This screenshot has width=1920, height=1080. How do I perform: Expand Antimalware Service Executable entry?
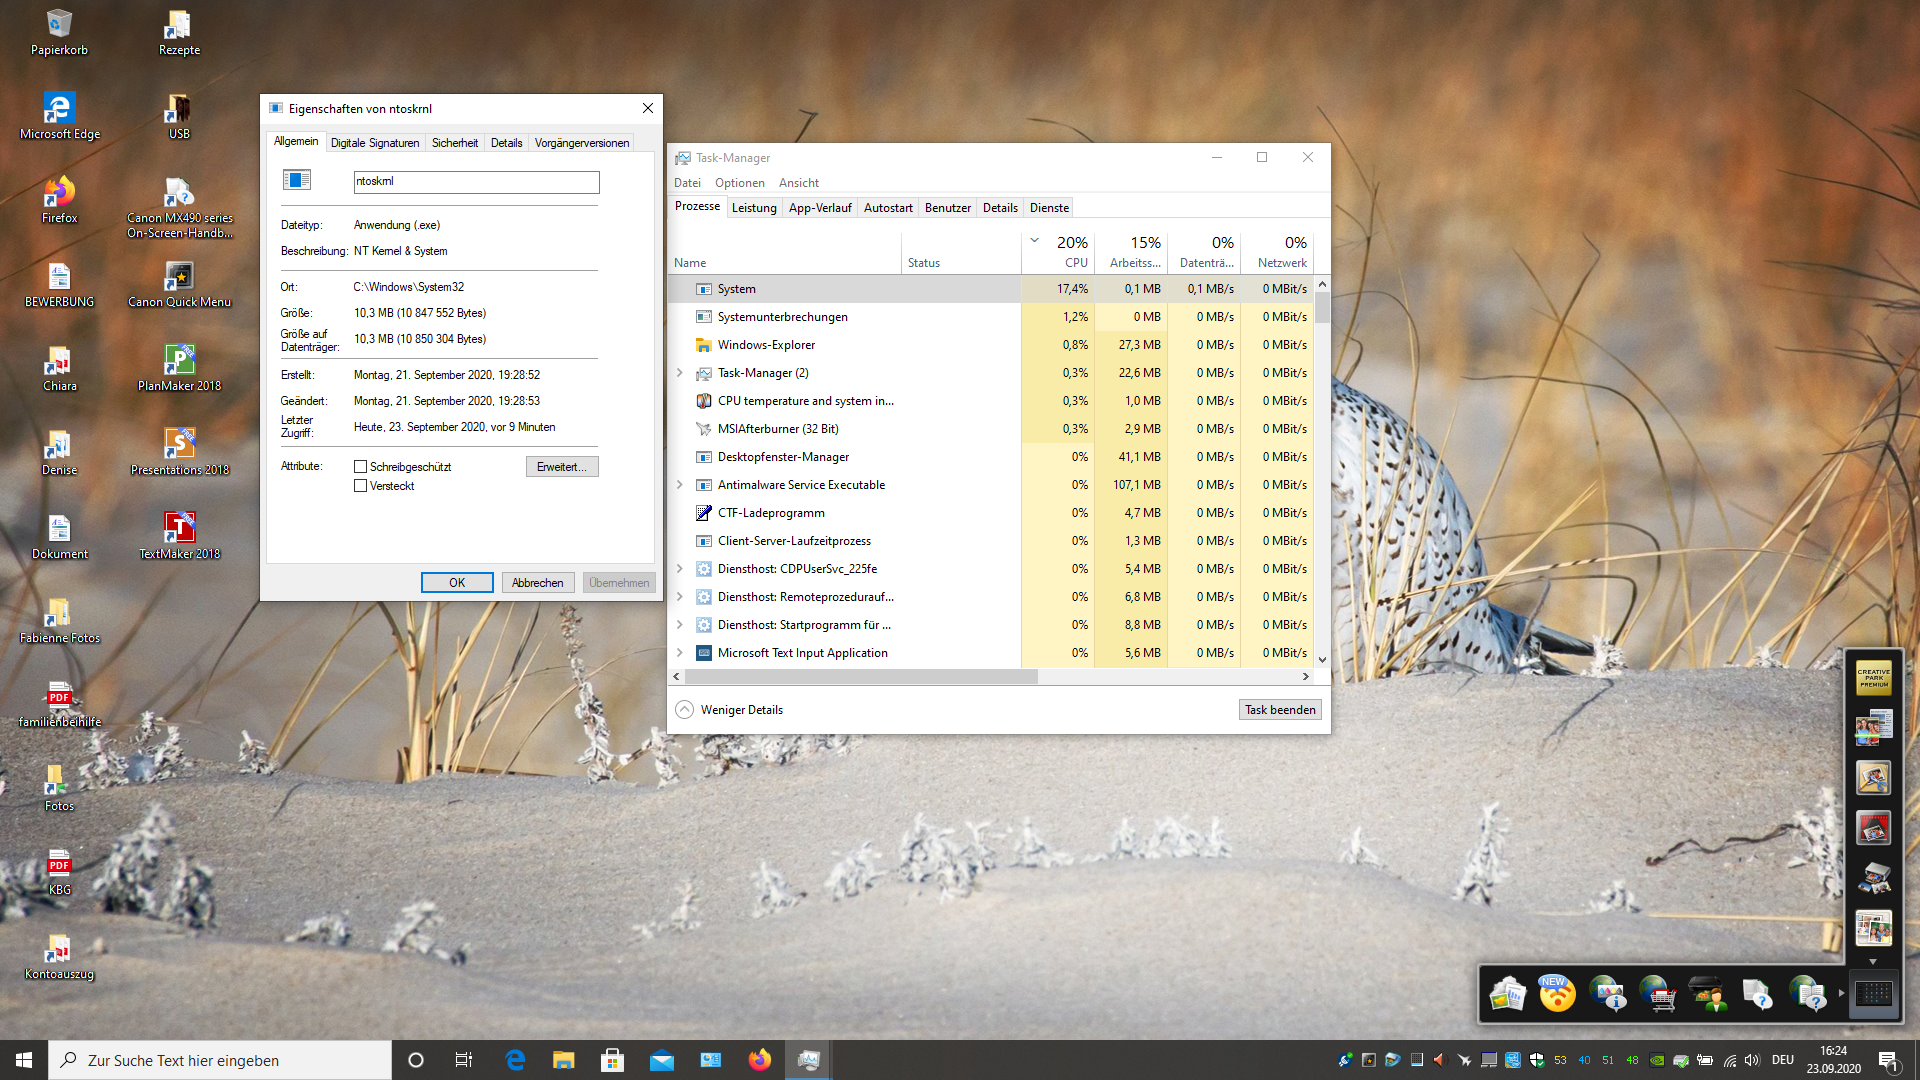tap(680, 485)
